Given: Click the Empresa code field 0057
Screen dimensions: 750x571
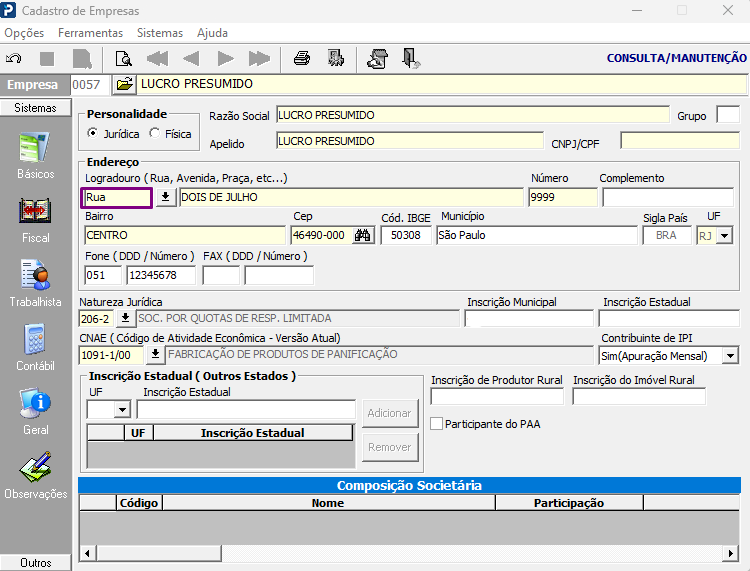Looking at the screenshot, I should click(90, 85).
